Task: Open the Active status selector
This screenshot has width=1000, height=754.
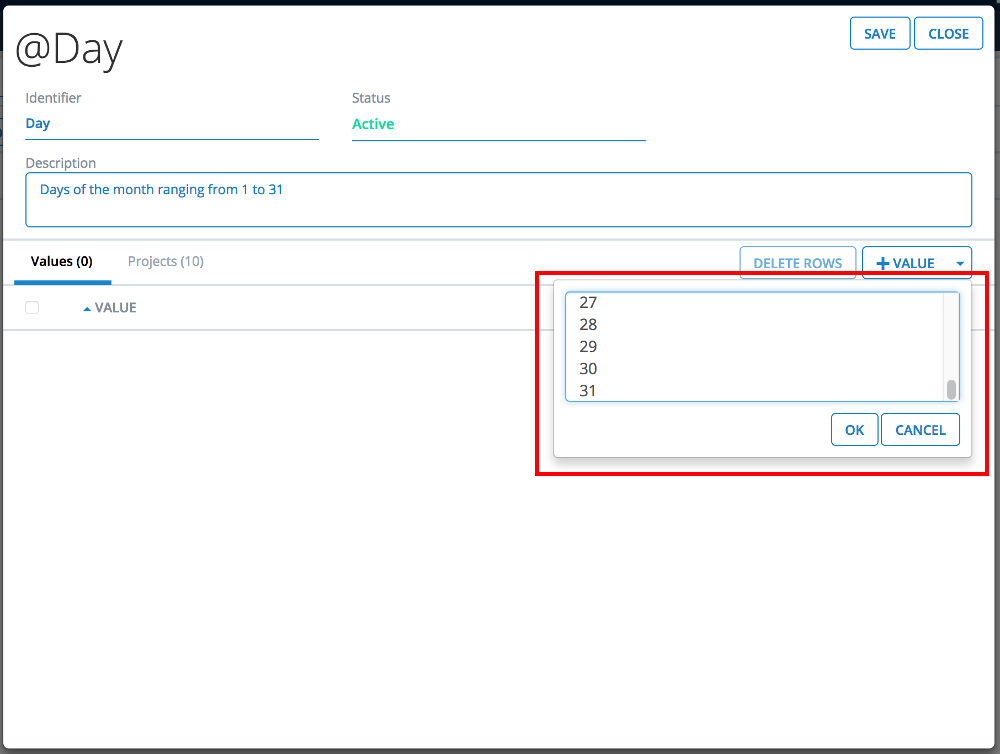Action: click(497, 124)
